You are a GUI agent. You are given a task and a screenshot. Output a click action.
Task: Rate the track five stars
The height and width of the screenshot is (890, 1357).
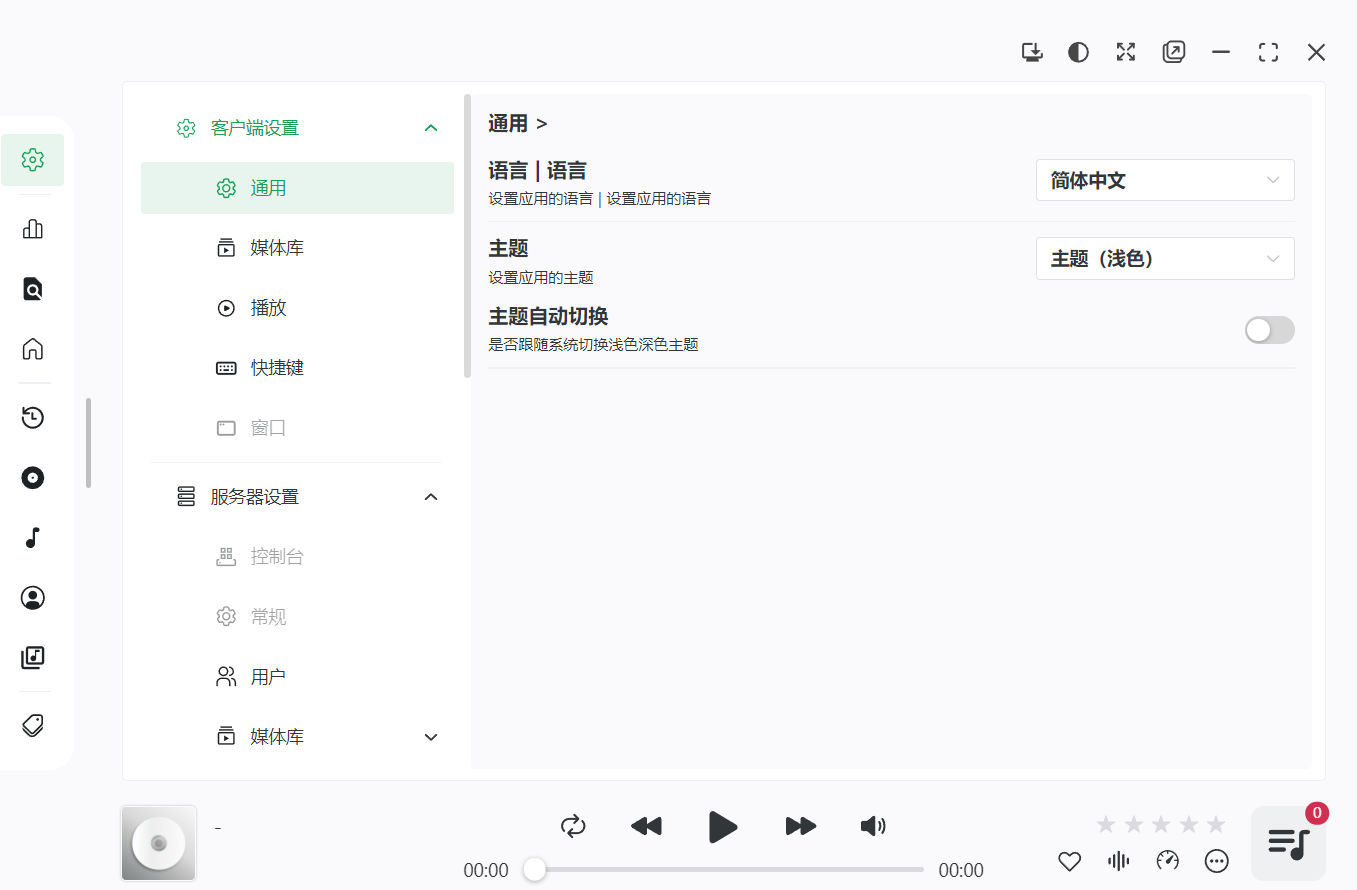(x=1215, y=823)
